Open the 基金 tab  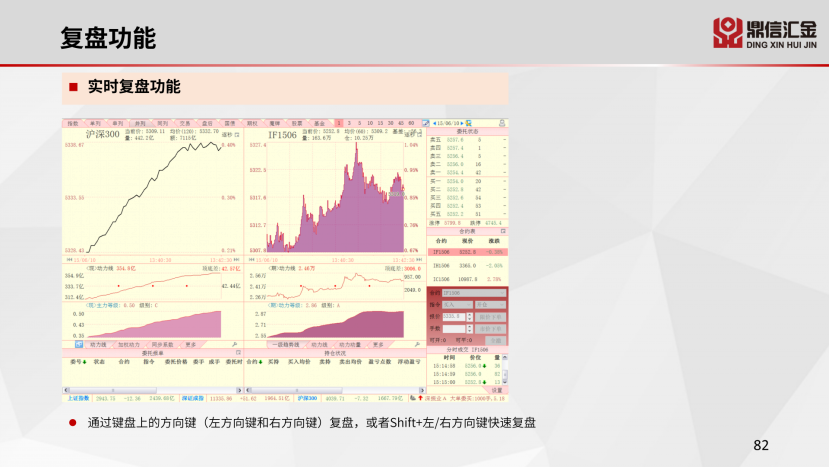(x=319, y=123)
